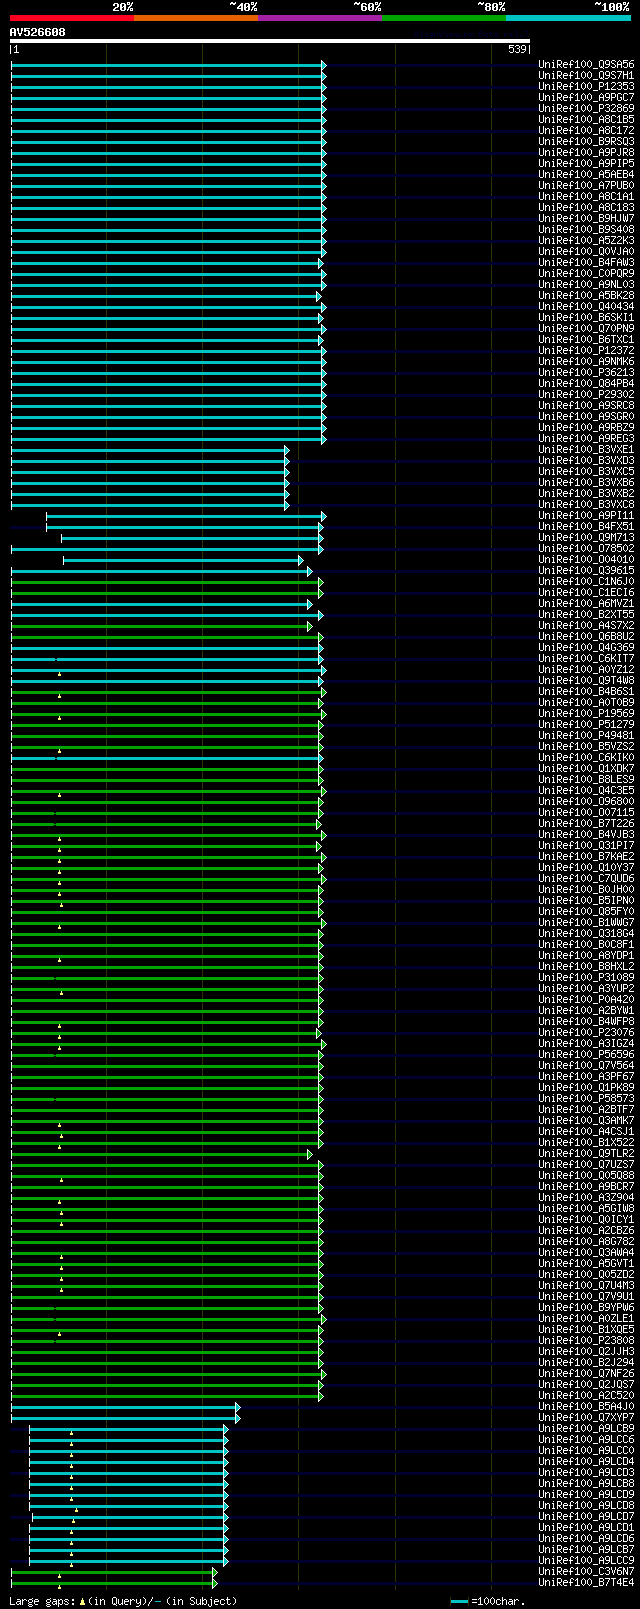Open the UniRef100_A7PUB0 hit
This screenshot has width=640, height=1609.
(586, 186)
